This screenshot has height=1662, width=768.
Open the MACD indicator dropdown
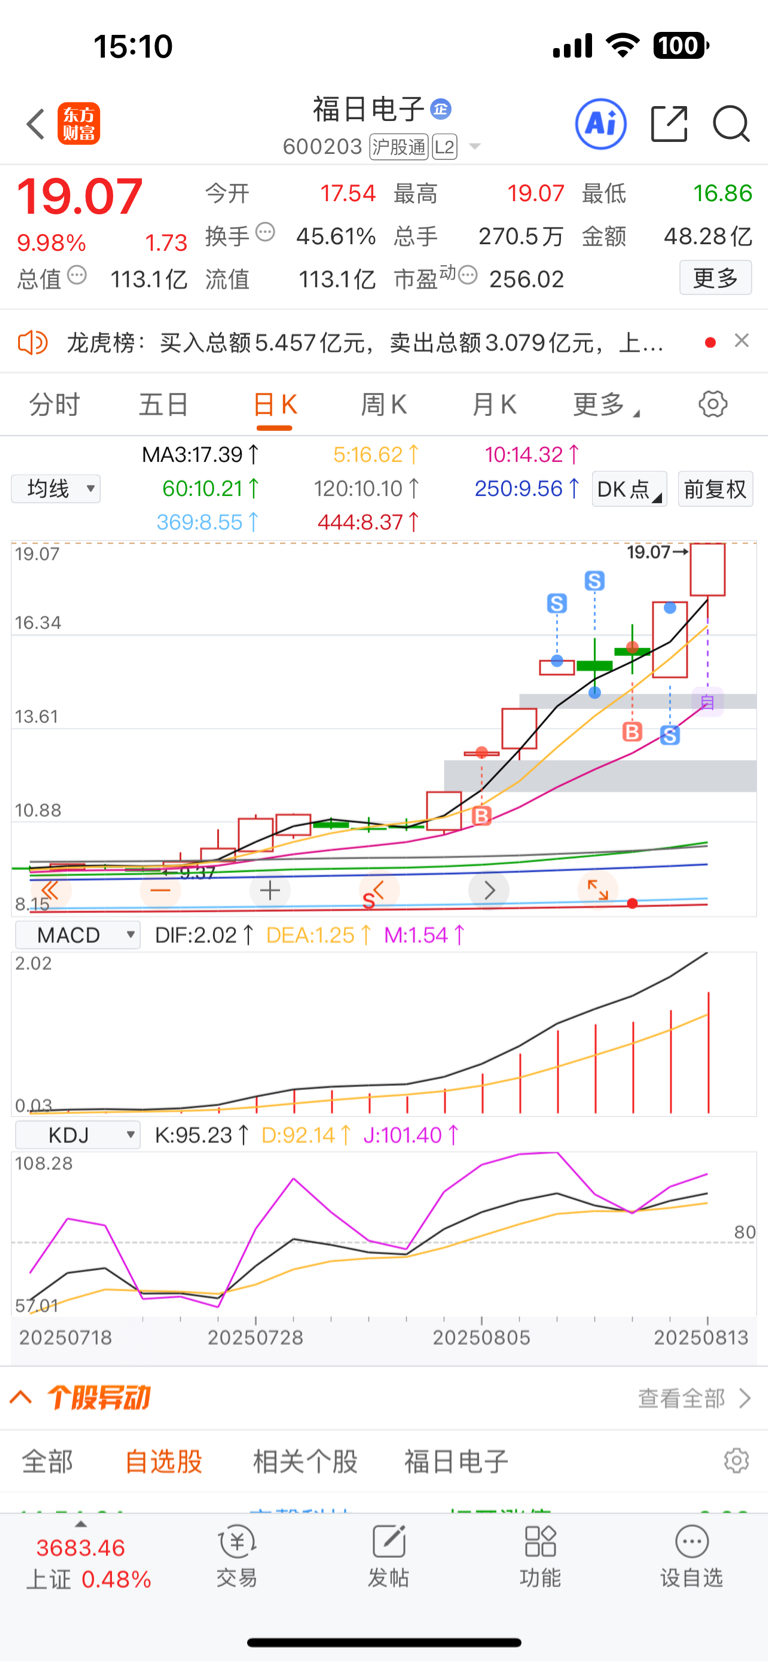[x=77, y=935]
